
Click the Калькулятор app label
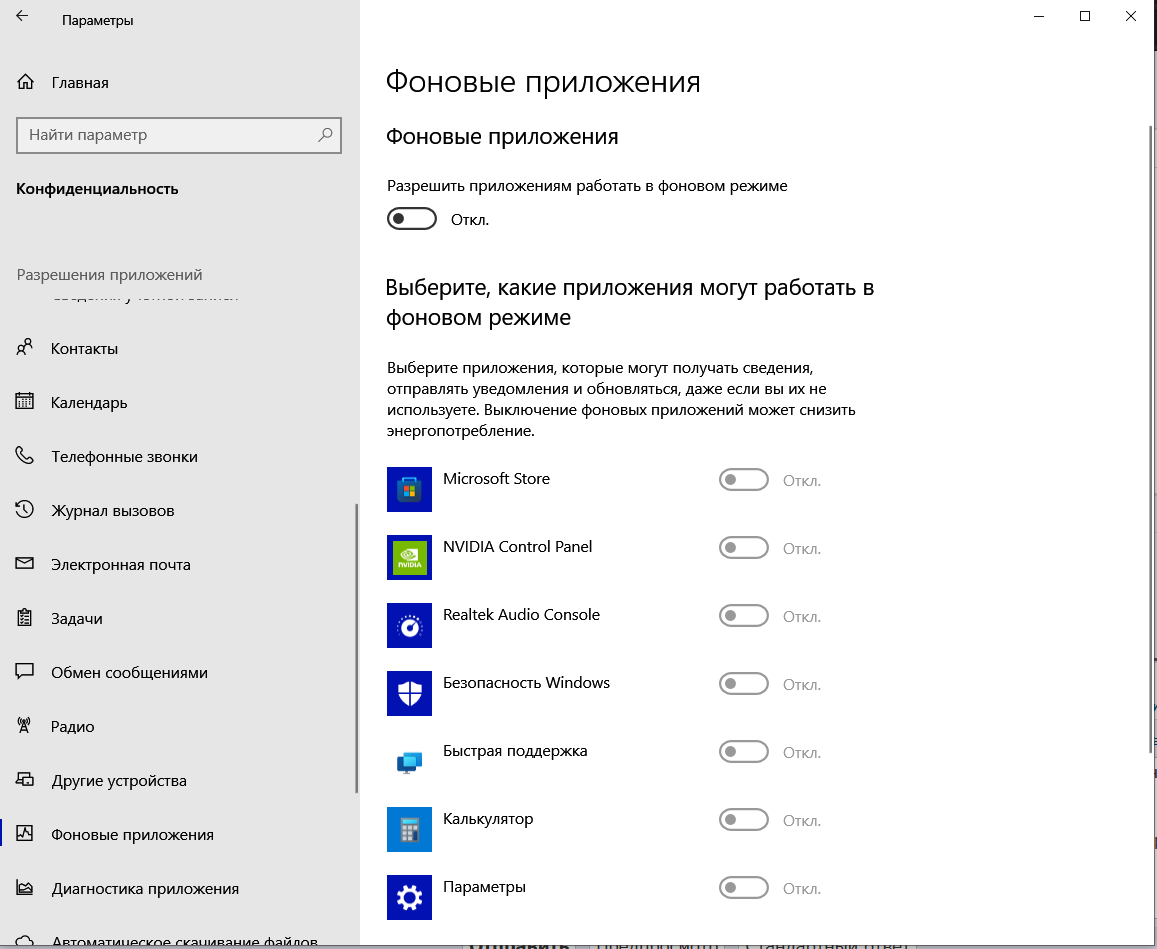click(x=488, y=818)
